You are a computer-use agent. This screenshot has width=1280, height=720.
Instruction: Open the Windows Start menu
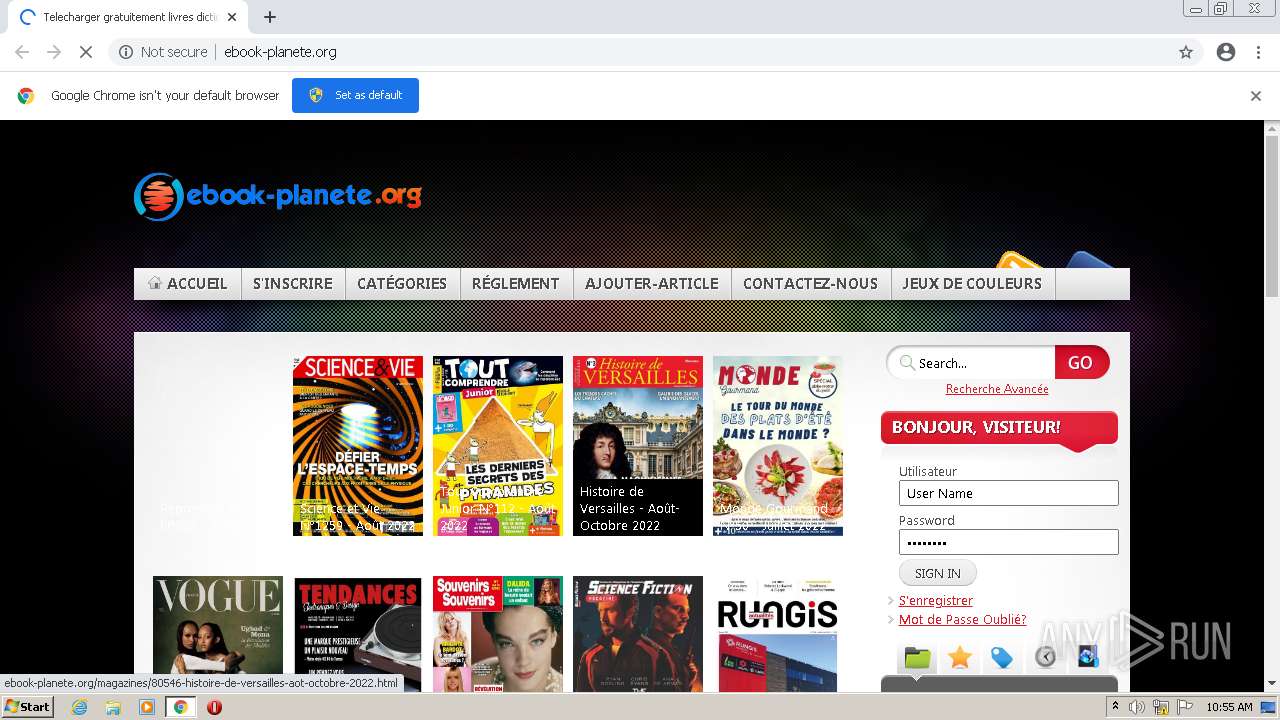click(27, 707)
